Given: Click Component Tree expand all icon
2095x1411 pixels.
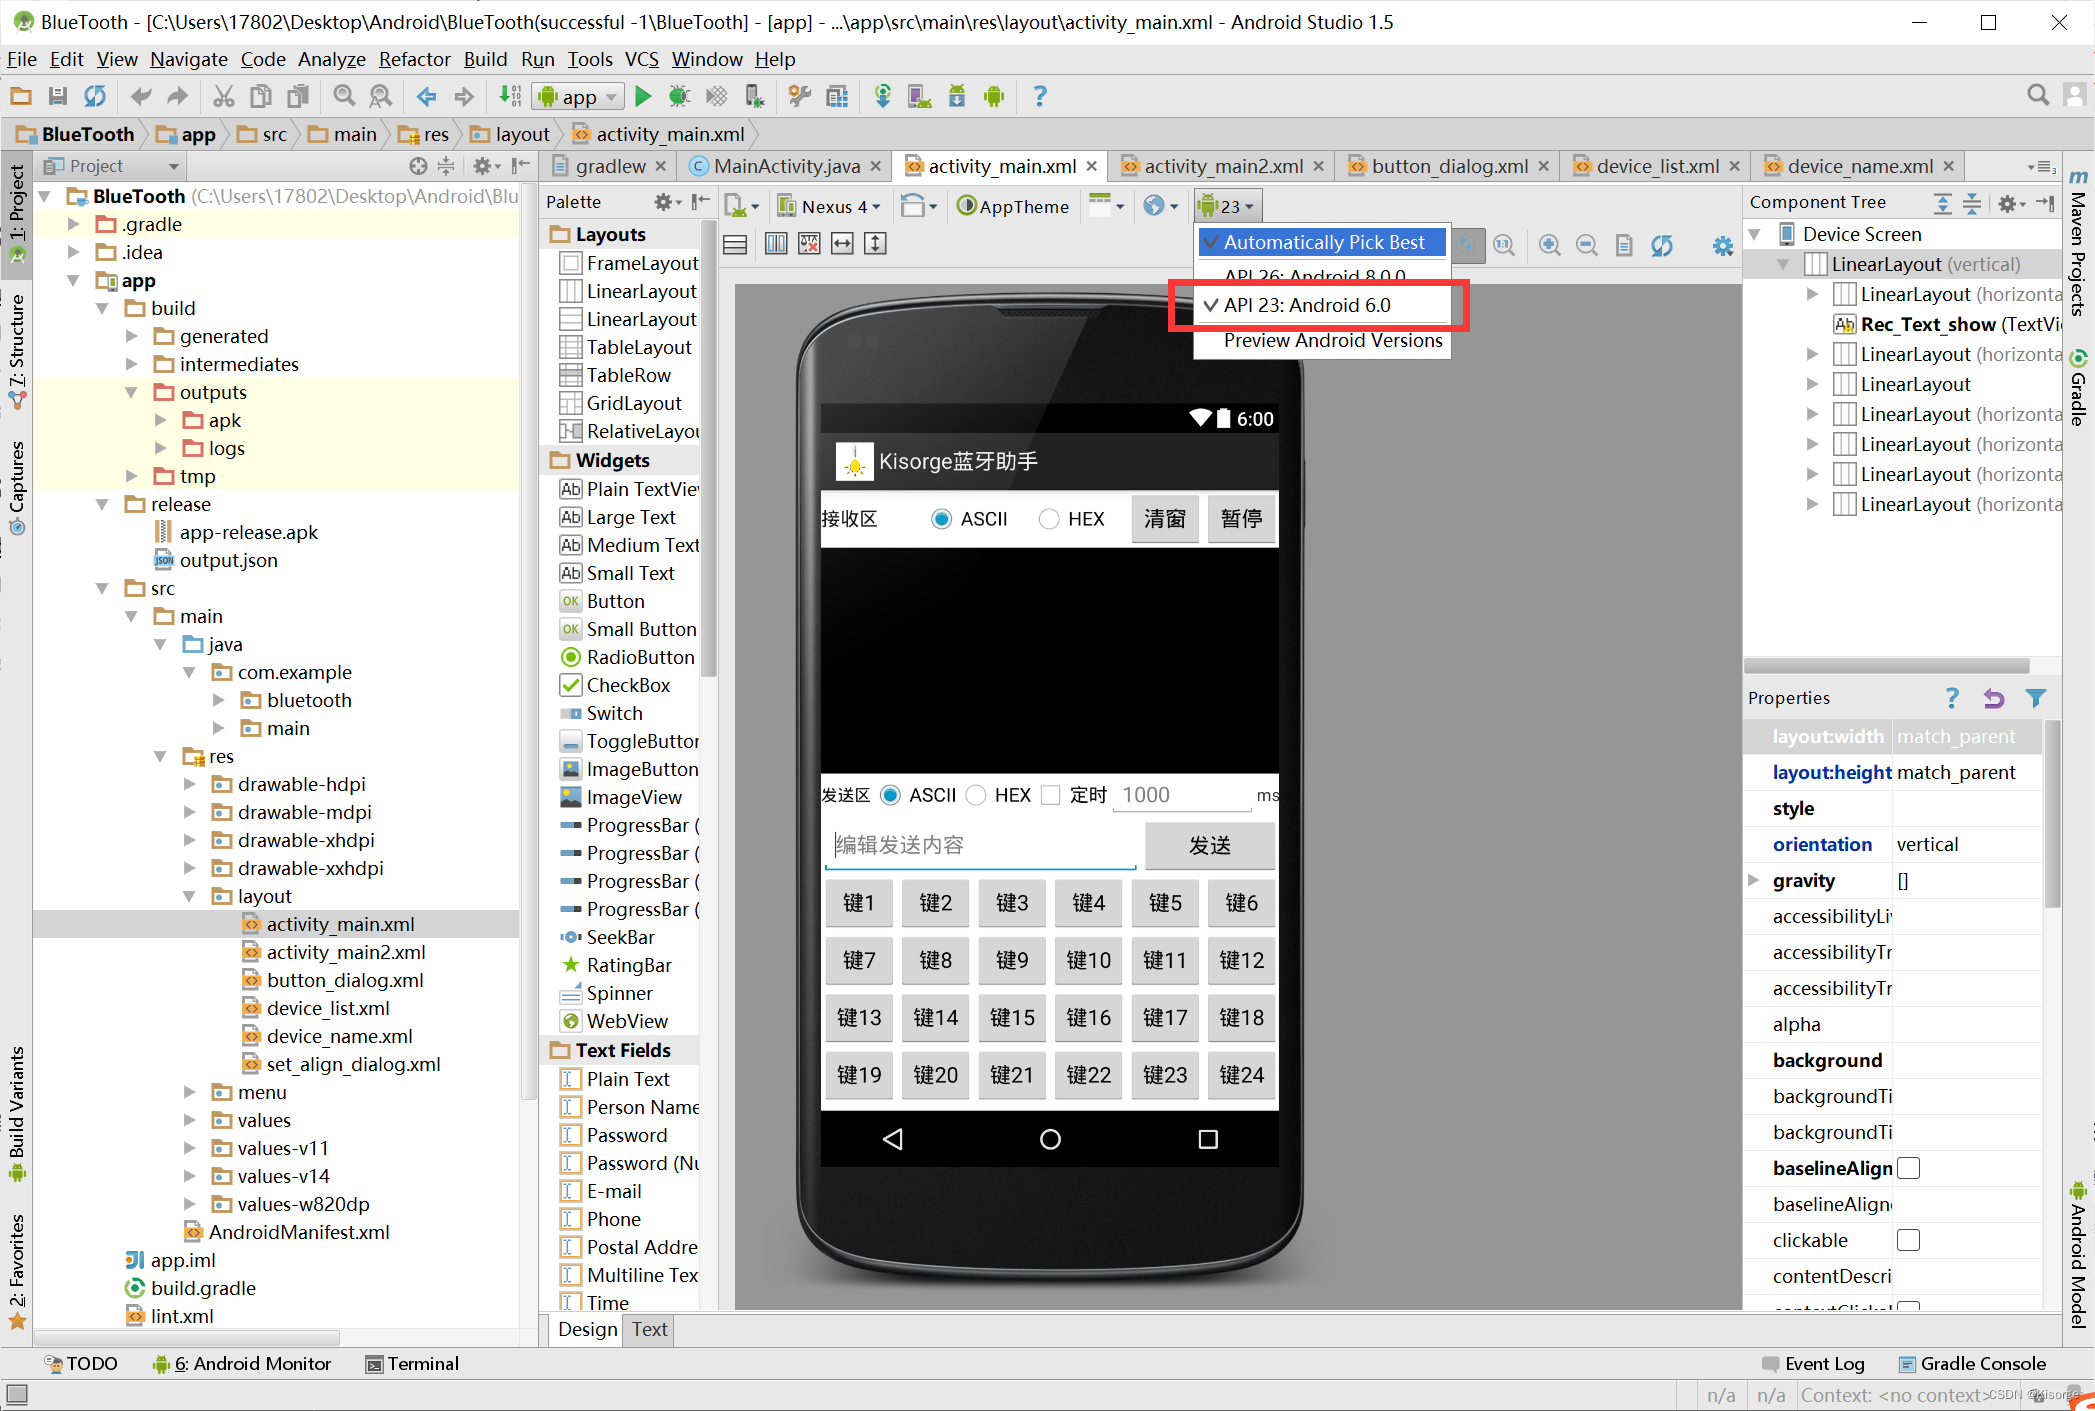Looking at the screenshot, I should (x=1942, y=203).
